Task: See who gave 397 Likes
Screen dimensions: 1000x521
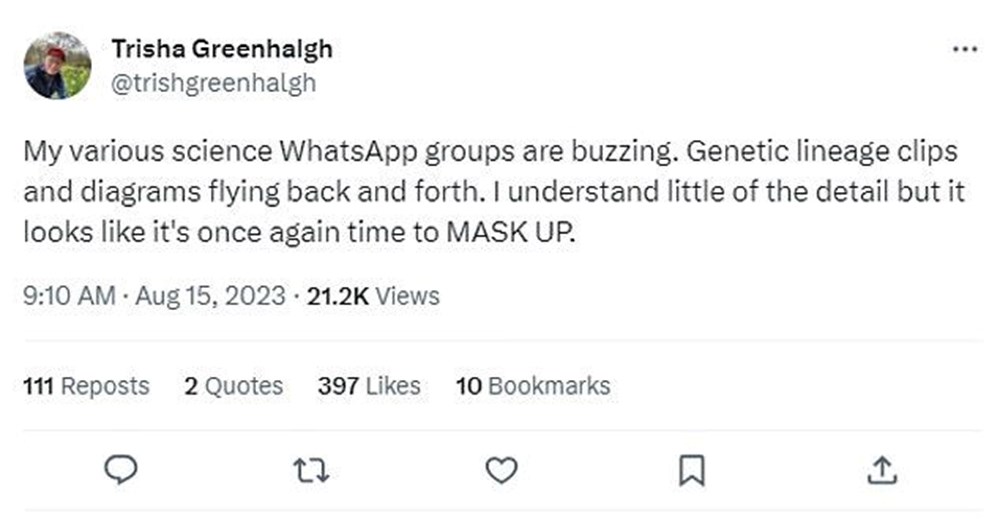Action: (369, 386)
